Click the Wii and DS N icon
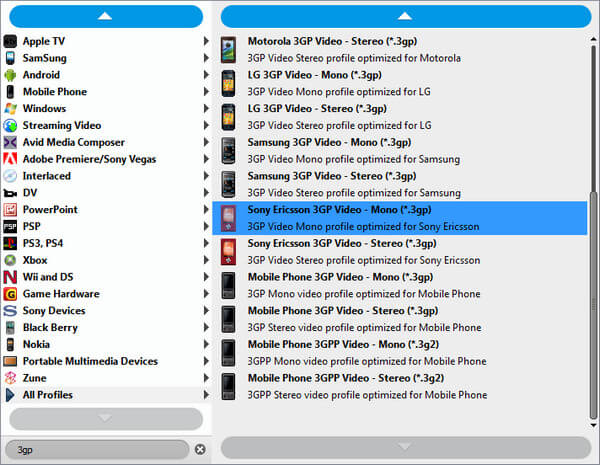This screenshot has height=465, width=600. tap(10, 277)
